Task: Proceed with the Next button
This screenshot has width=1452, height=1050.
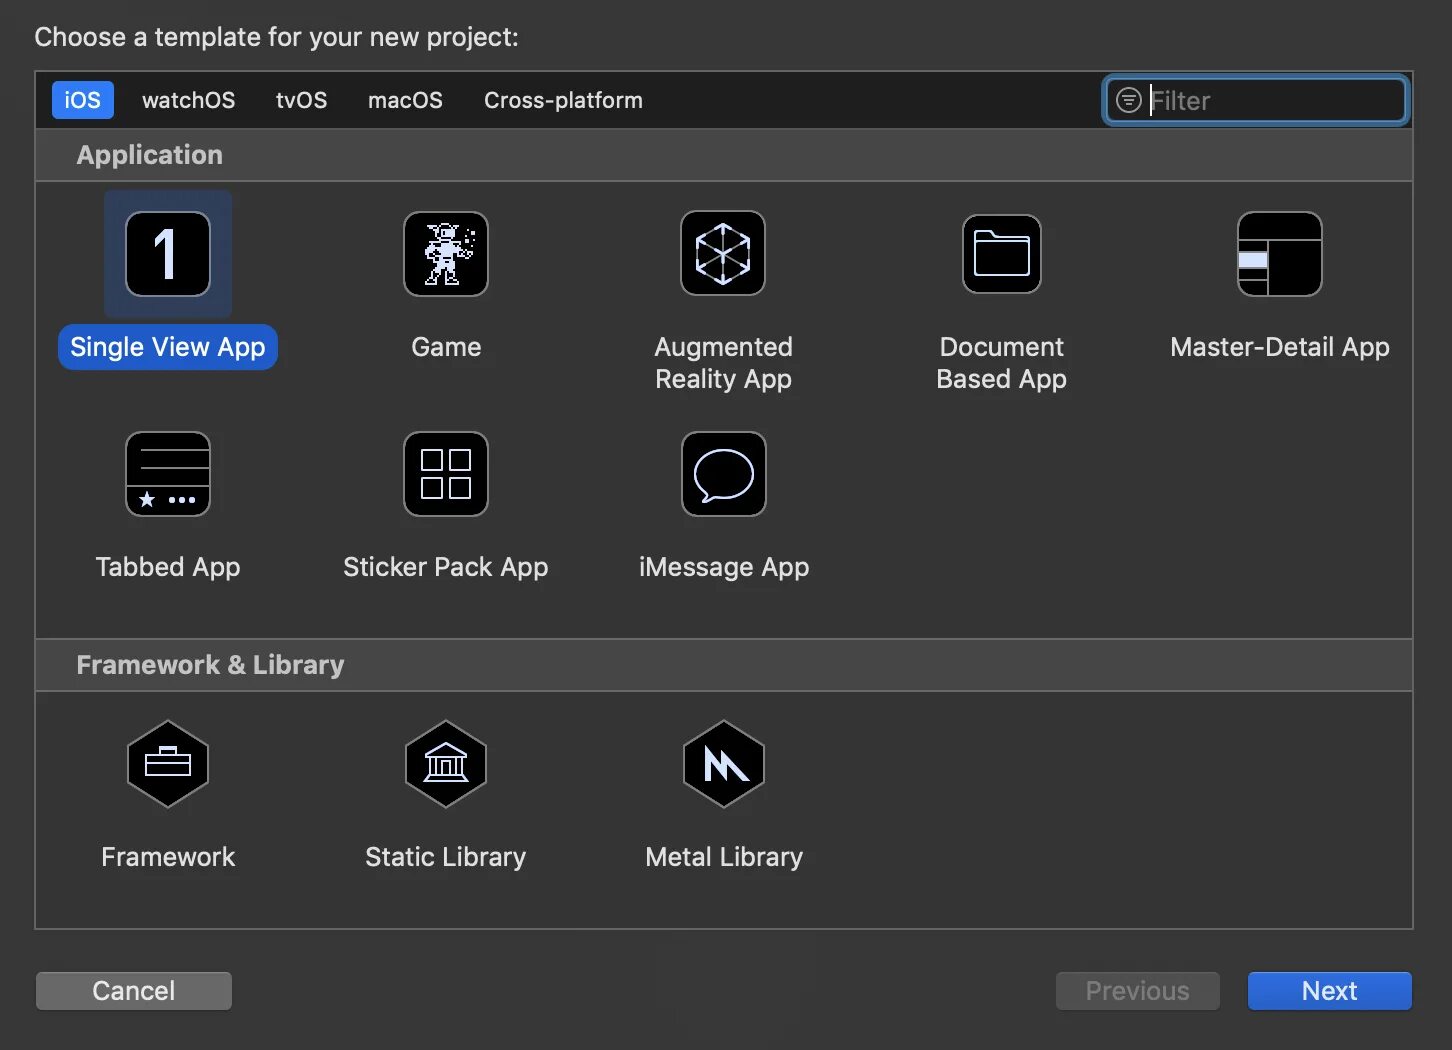Action: (x=1330, y=991)
